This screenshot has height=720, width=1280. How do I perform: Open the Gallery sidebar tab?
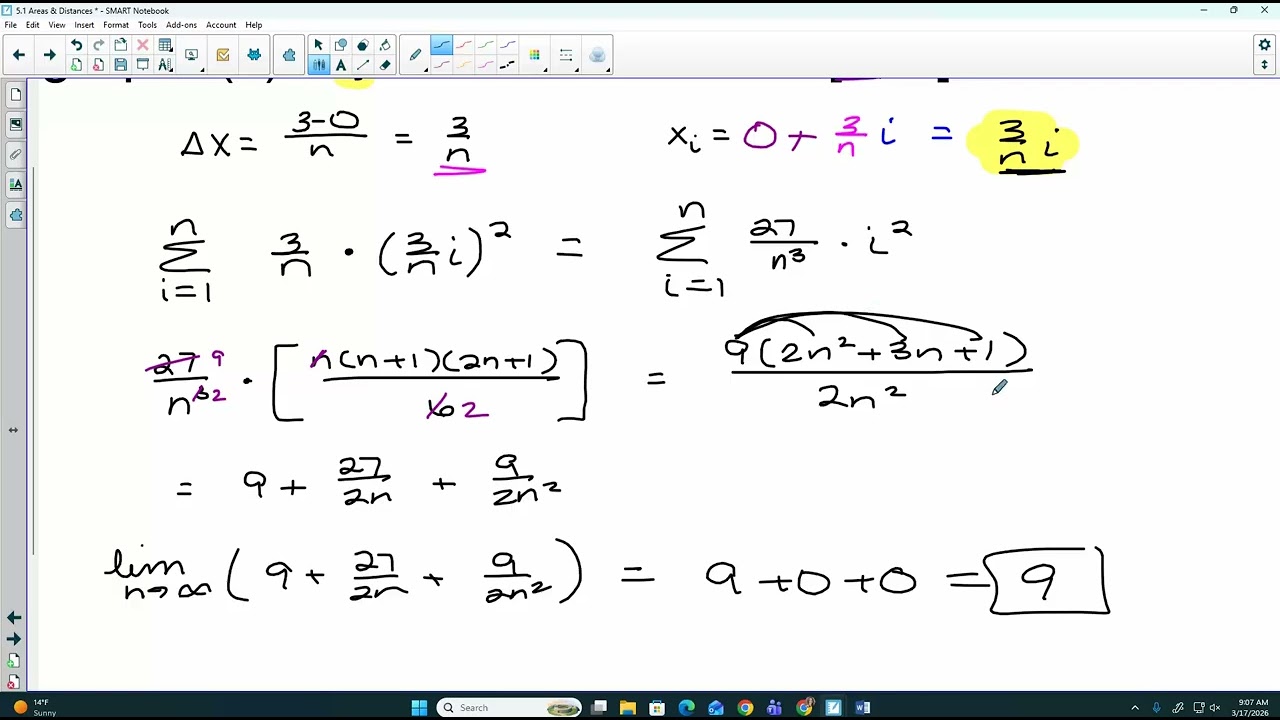click(x=15, y=125)
